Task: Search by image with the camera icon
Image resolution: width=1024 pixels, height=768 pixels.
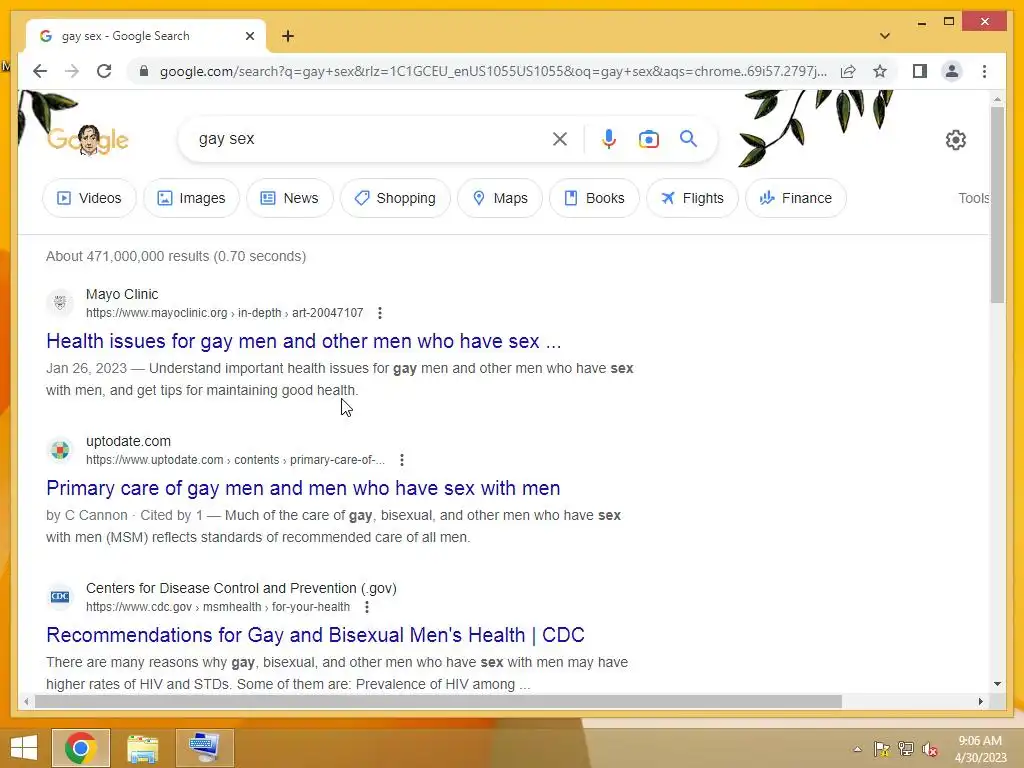Action: coord(648,139)
